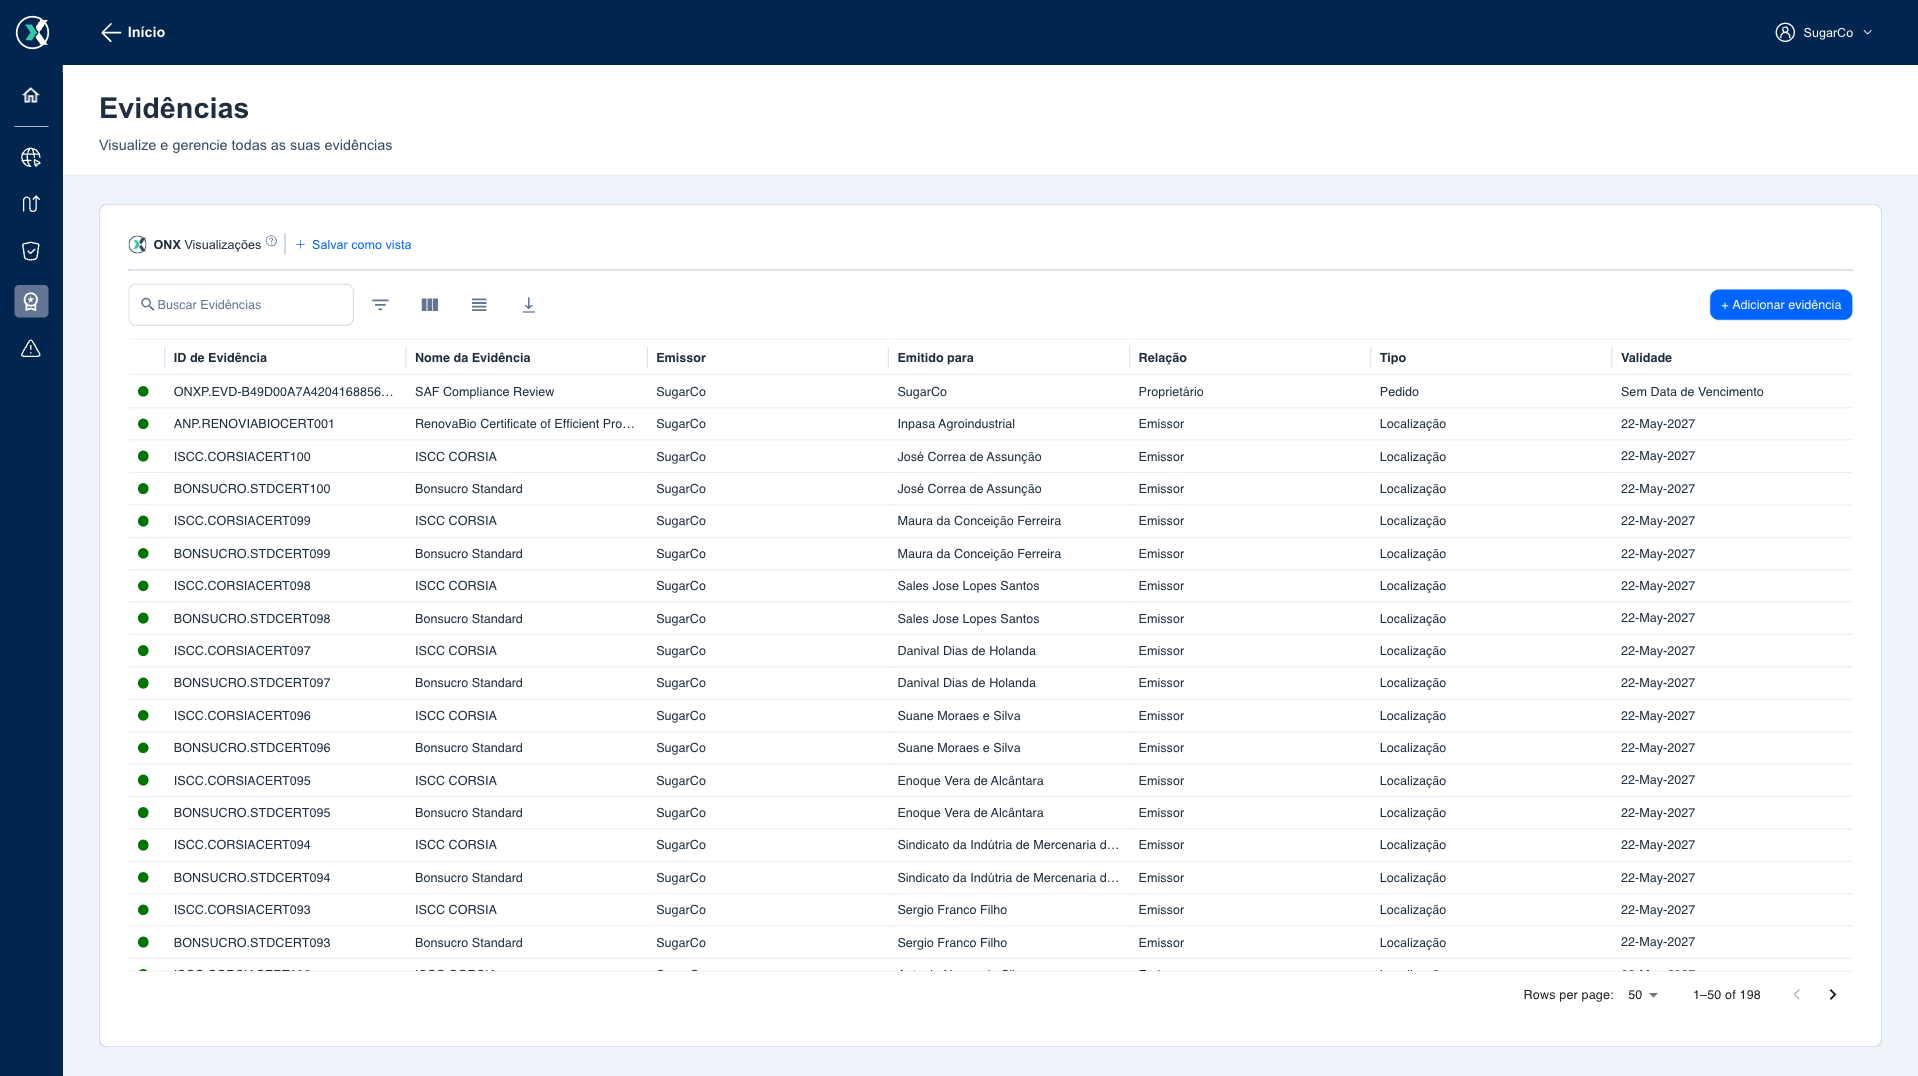
Task: Sort by ID de Evidência column header
Action: click(x=220, y=357)
